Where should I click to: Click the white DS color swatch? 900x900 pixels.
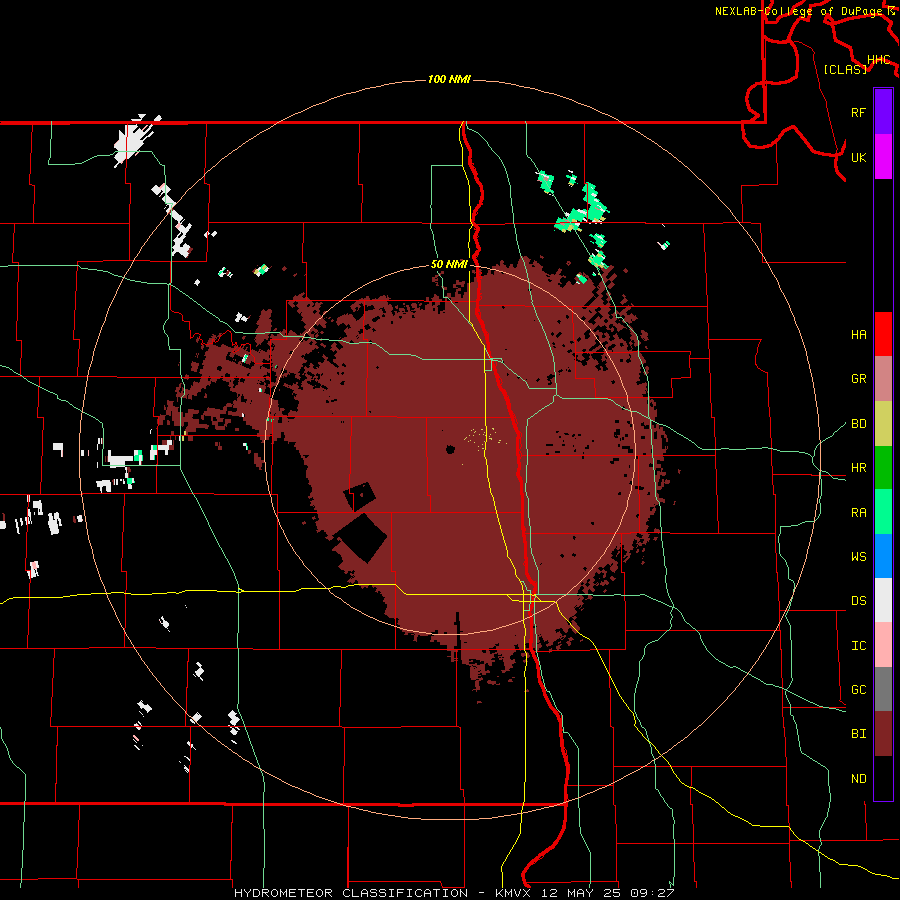[883, 600]
